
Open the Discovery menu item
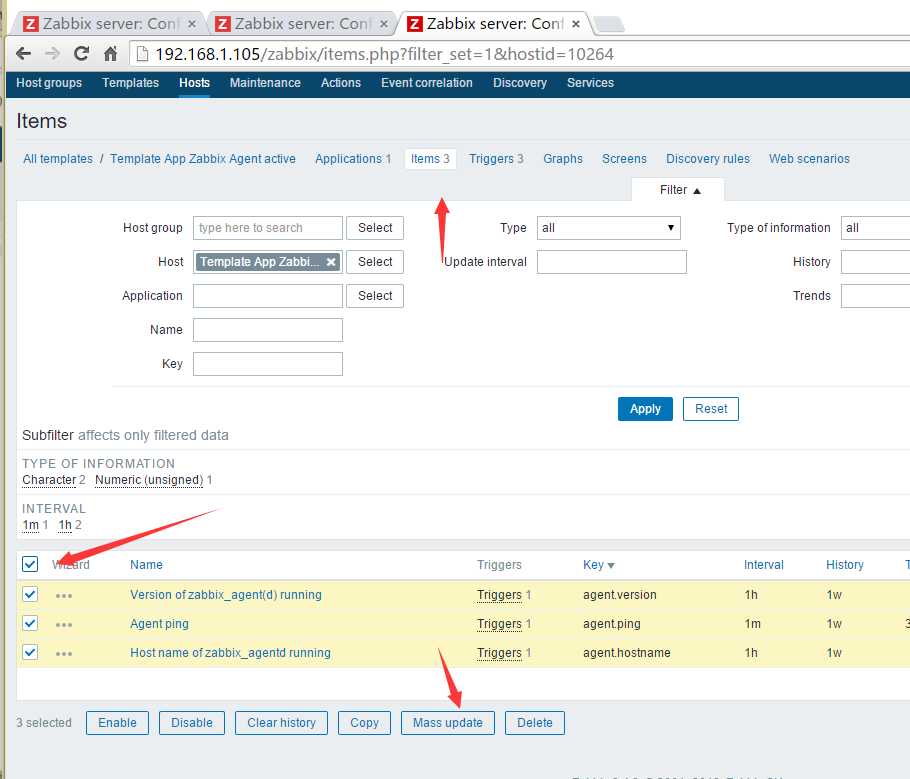click(520, 82)
